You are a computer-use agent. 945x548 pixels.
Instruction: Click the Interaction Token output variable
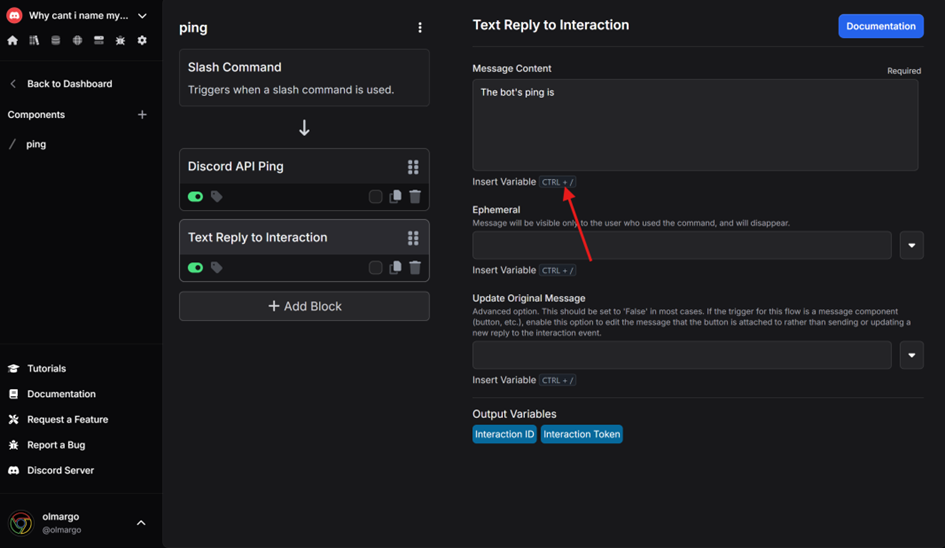[582, 434]
